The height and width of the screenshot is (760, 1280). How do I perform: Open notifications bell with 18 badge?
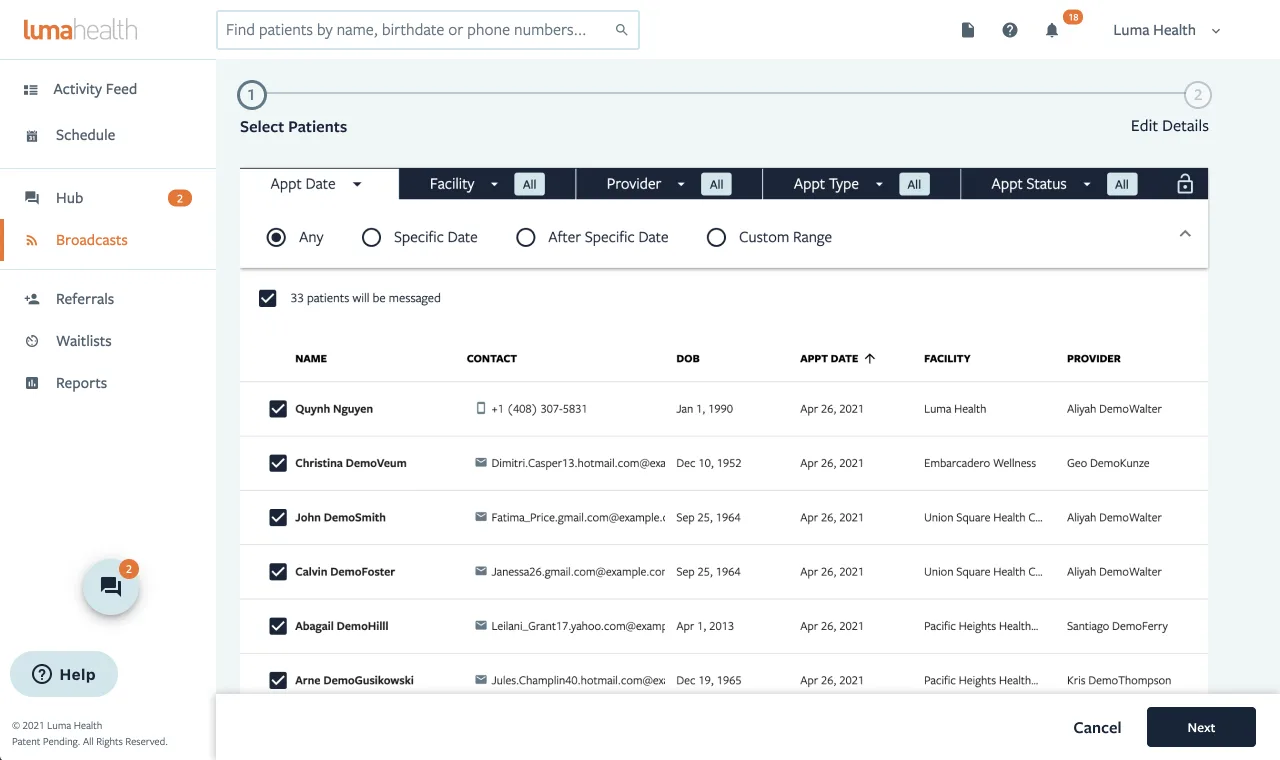click(1052, 30)
